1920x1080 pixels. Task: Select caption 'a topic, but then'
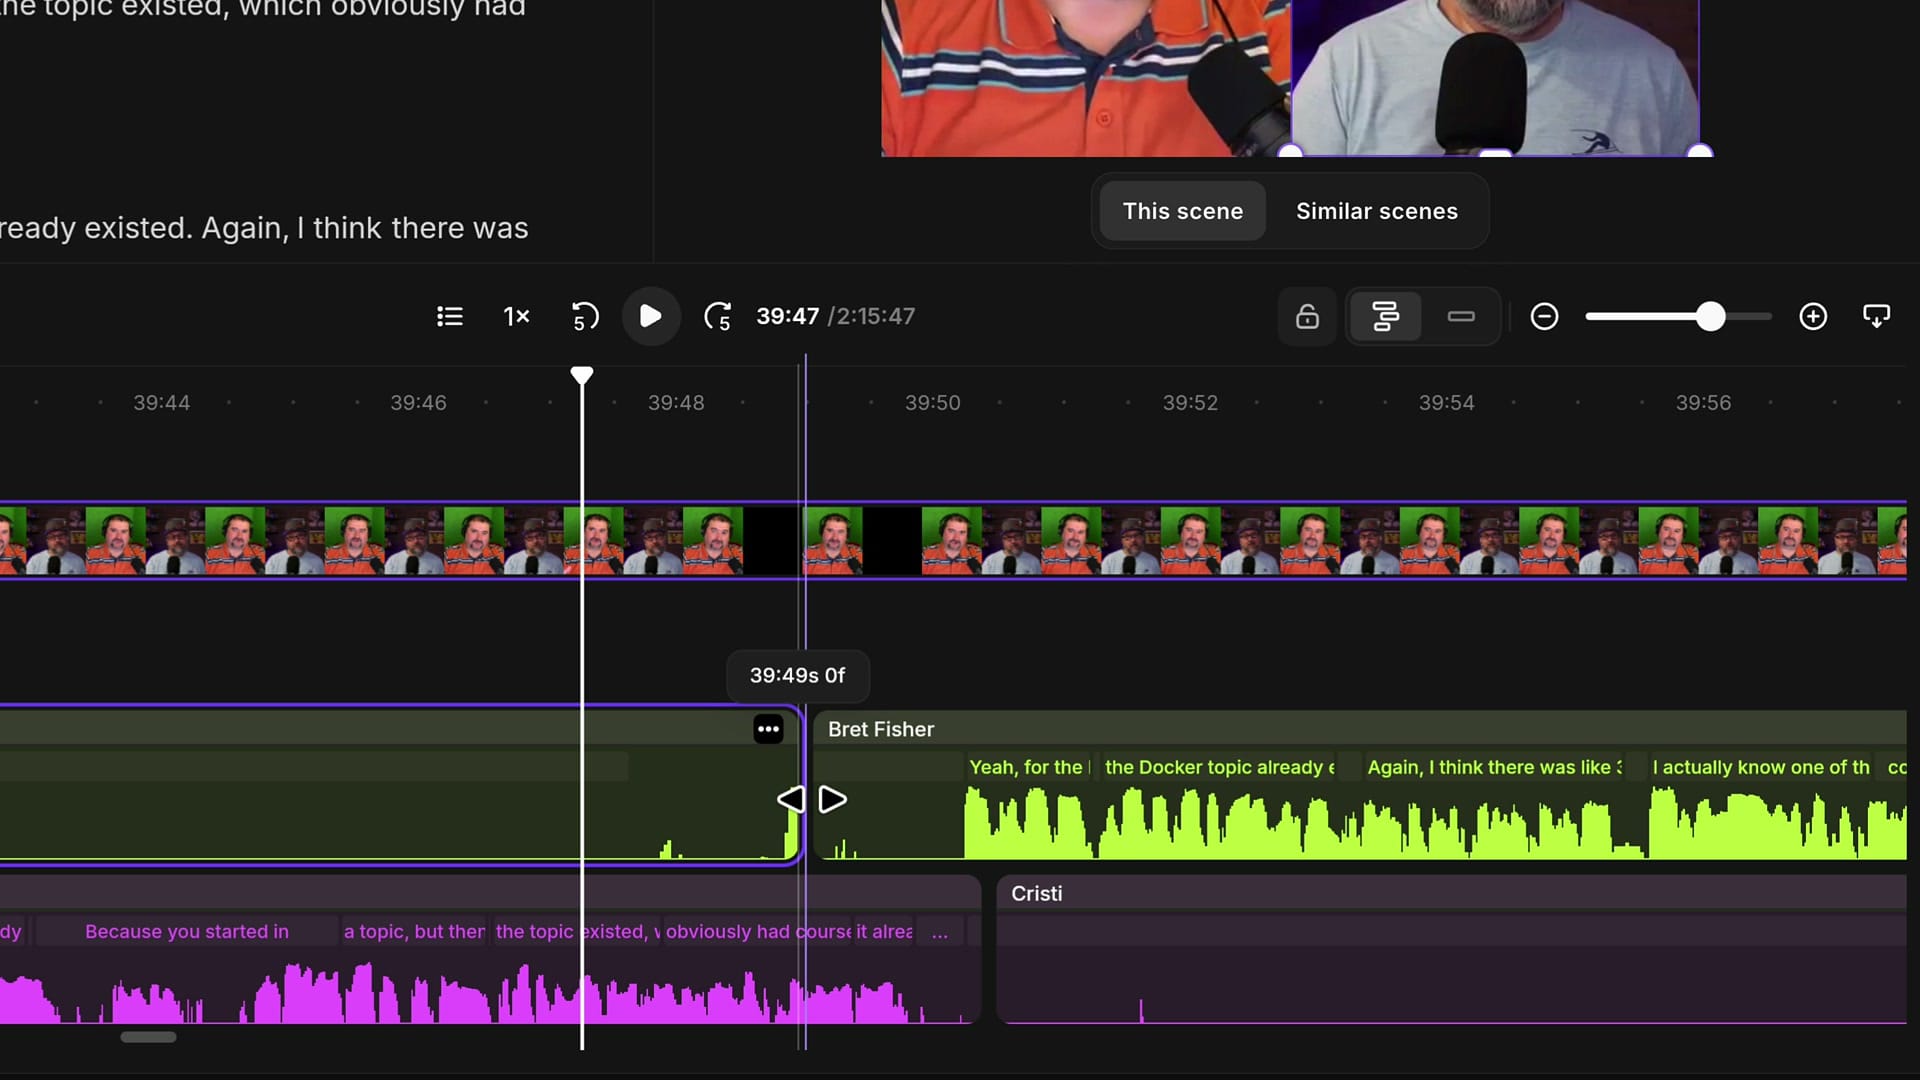(414, 931)
